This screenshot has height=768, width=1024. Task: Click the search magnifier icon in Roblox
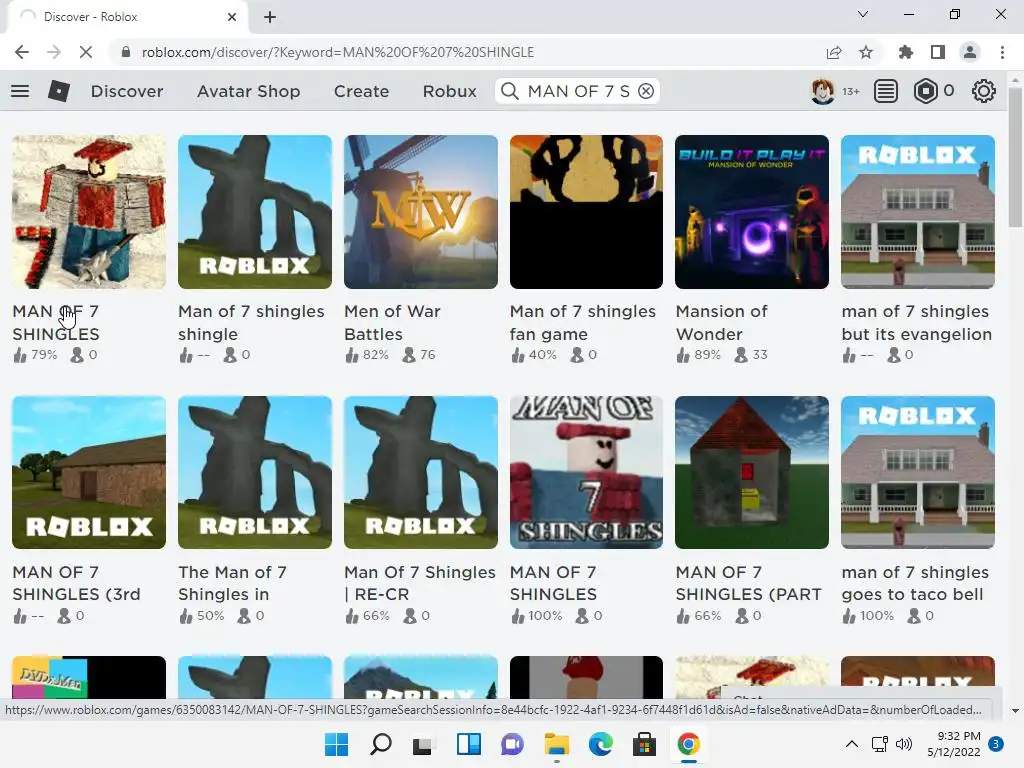tap(509, 91)
